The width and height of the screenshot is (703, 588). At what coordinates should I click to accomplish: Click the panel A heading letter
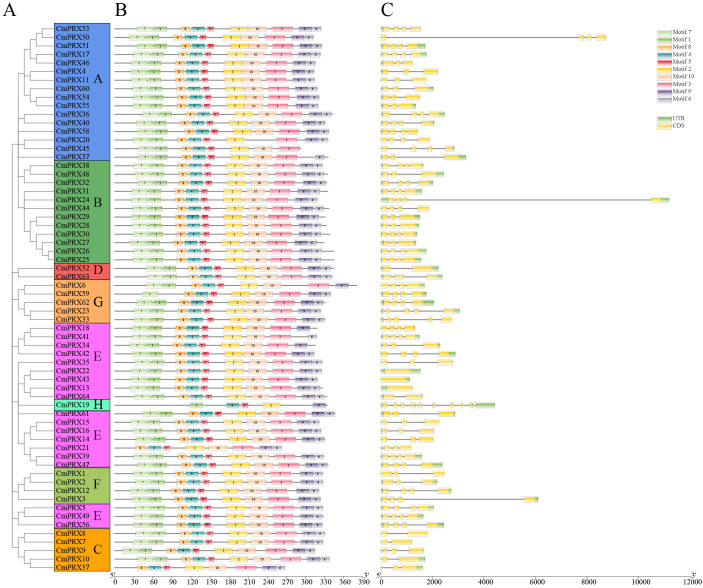(9, 10)
